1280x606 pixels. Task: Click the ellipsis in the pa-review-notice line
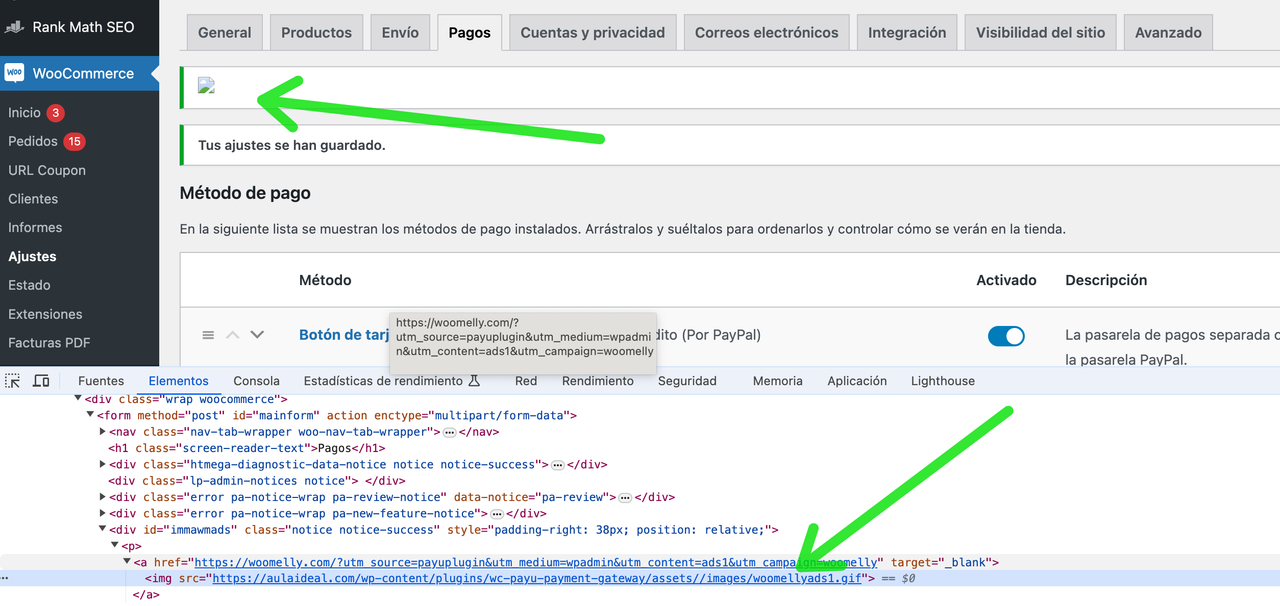625,497
